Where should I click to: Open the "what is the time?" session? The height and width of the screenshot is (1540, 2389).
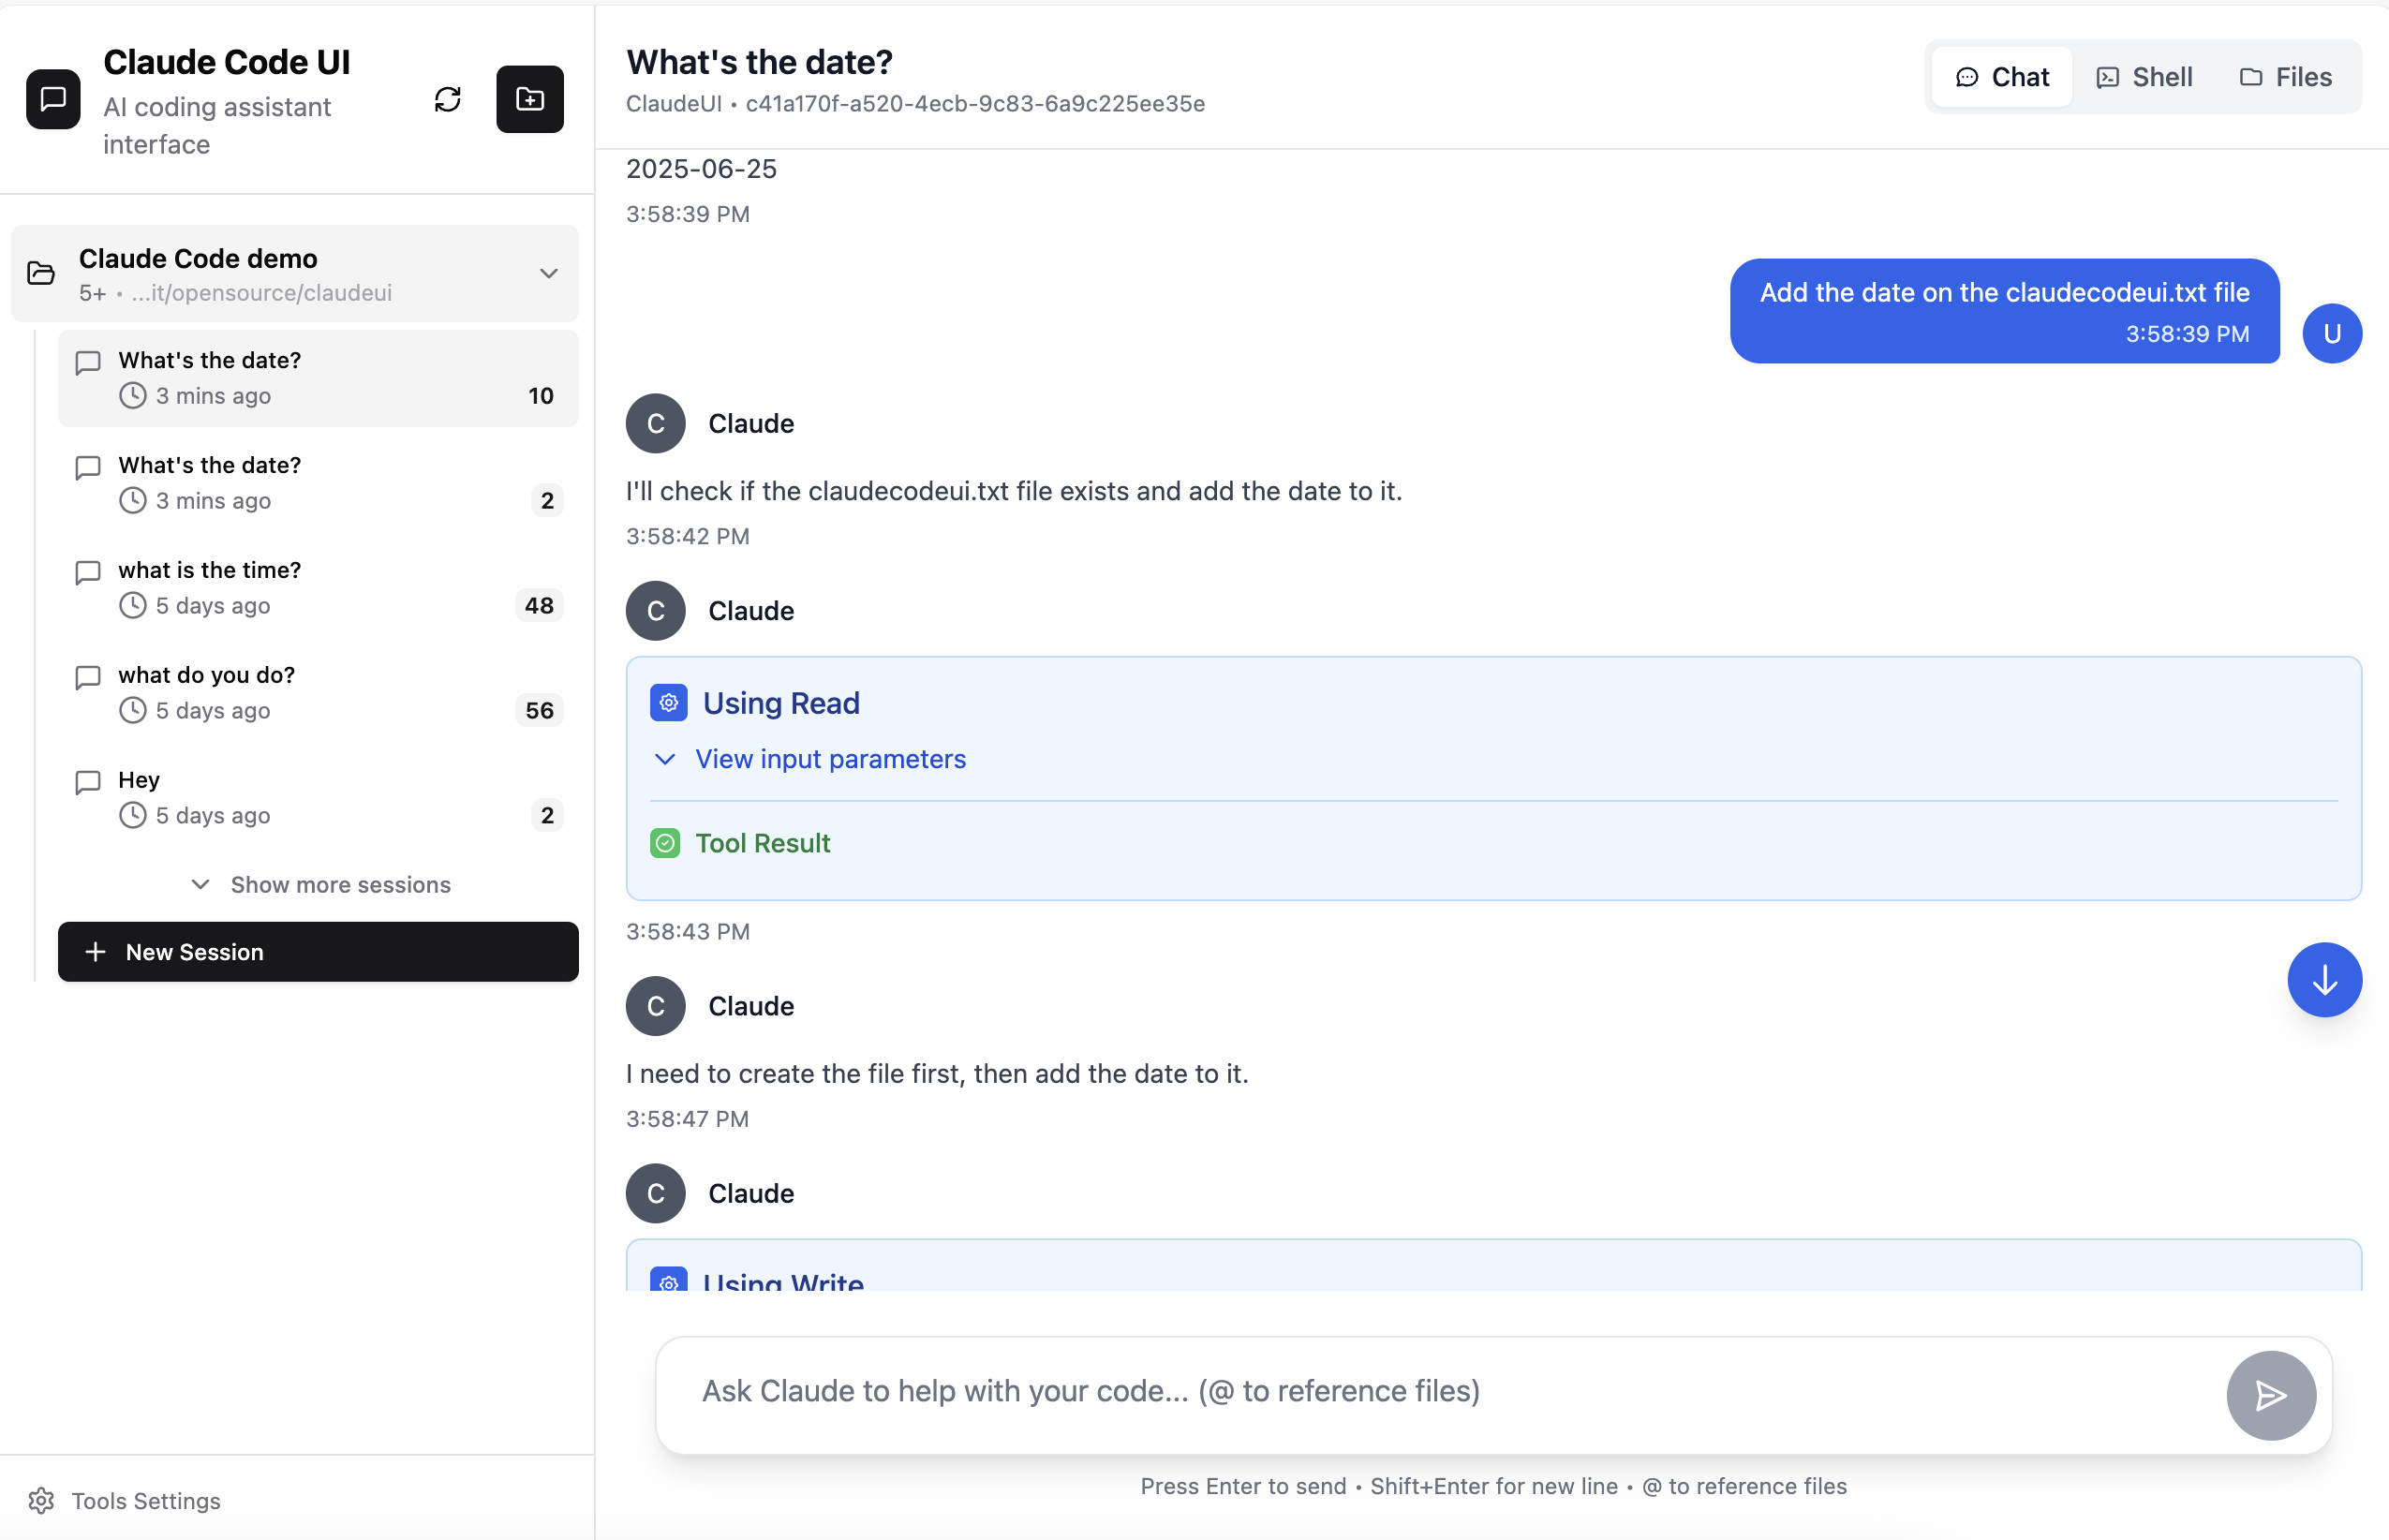(x=209, y=570)
